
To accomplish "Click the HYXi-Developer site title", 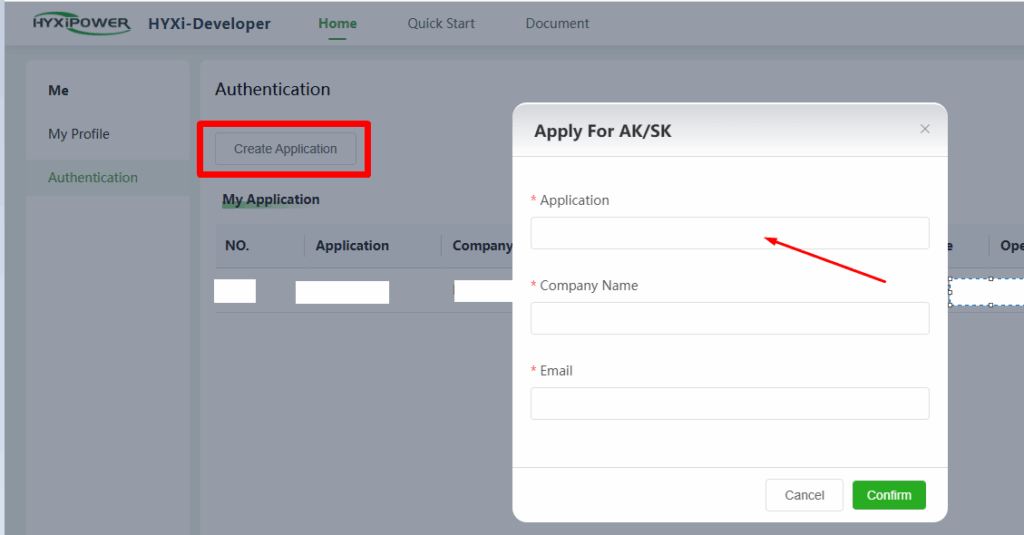I will pyautogui.click(x=209, y=23).
